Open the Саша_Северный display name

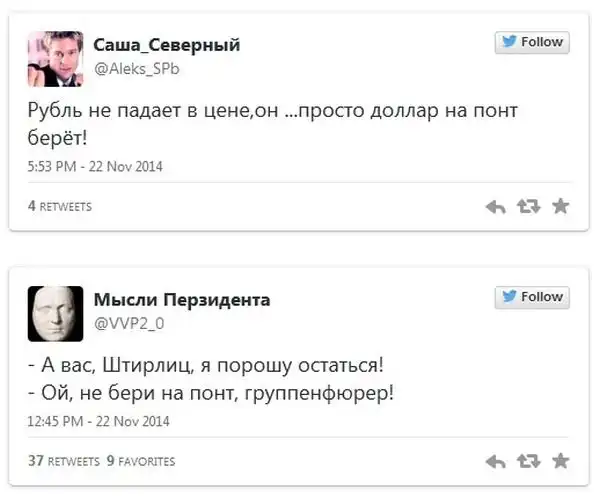coord(166,45)
